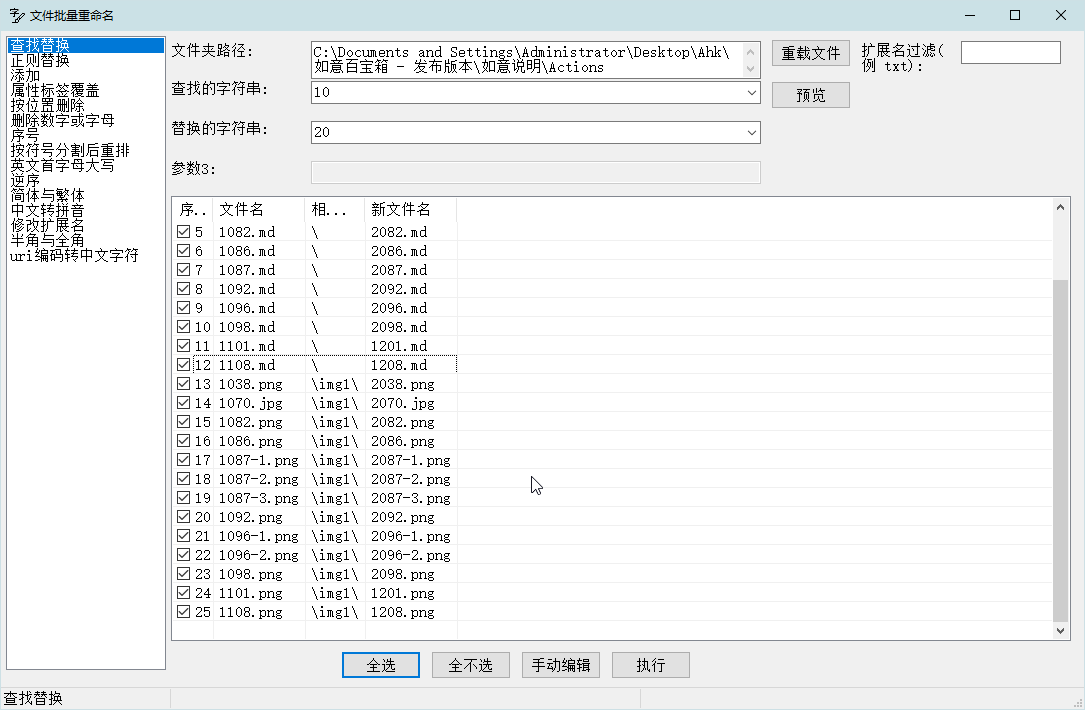The width and height of the screenshot is (1085, 710).
Task: Open the 替换的字符串 dropdown arrow
Action: click(x=751, y=132)
